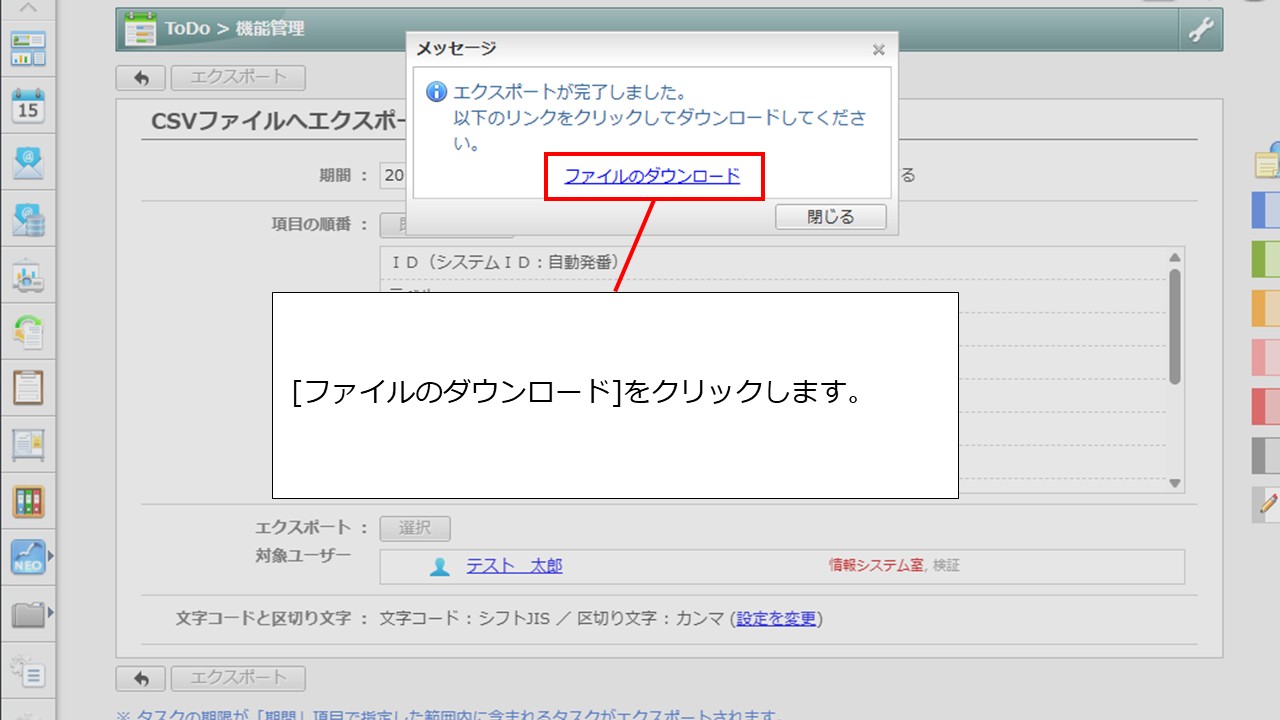The width and height of the screenshot is (1280, 720).
Task: Open the blue NEO icon in the sidebar
Action: [x=28, y=557]
